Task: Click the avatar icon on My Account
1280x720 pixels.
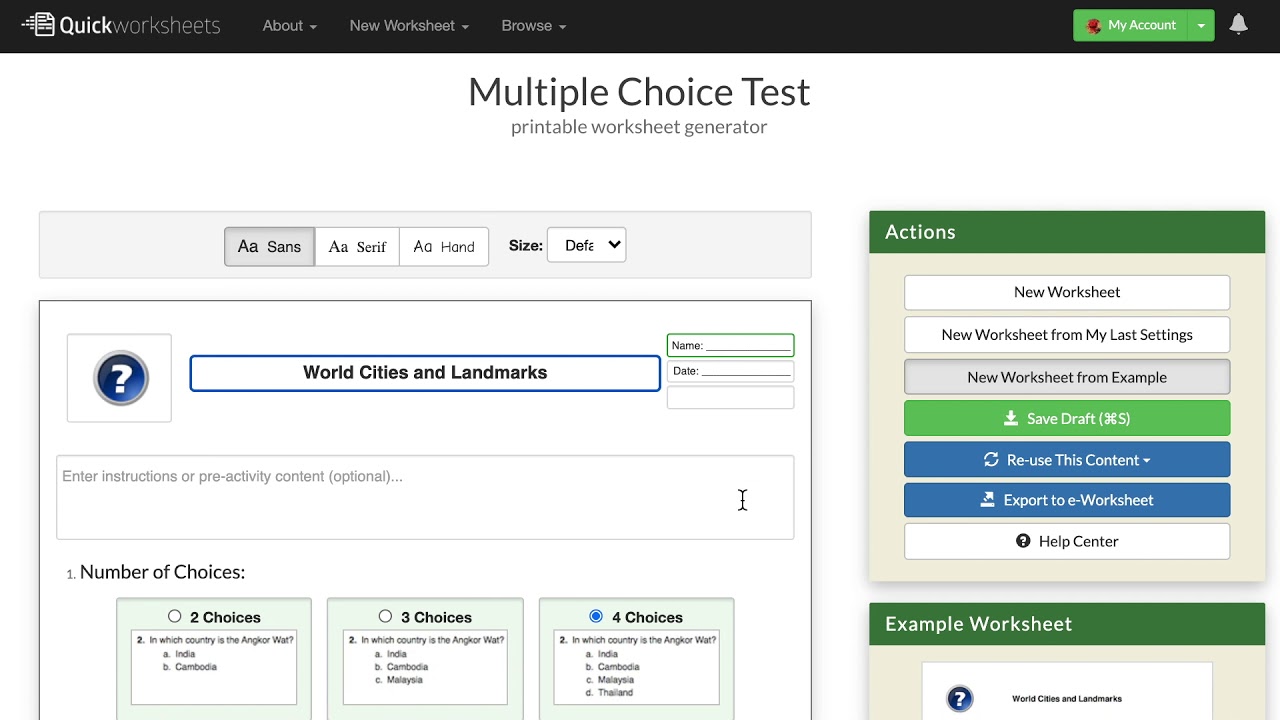Action: click(1093, 26)
